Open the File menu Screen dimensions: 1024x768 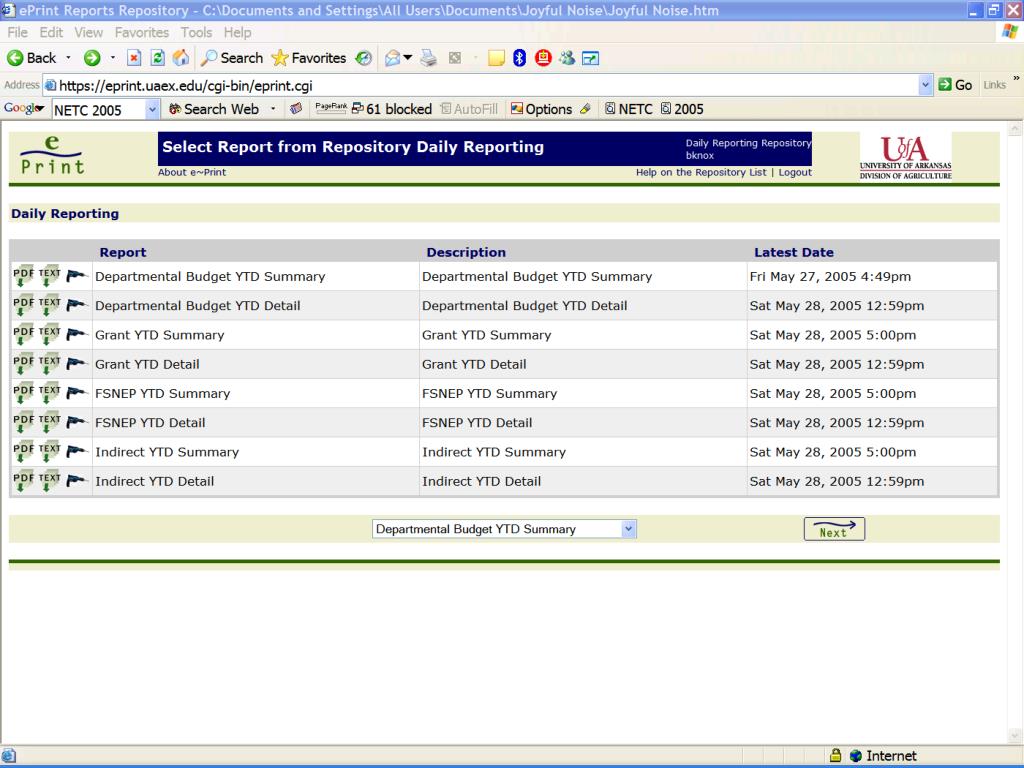point(17,32)
